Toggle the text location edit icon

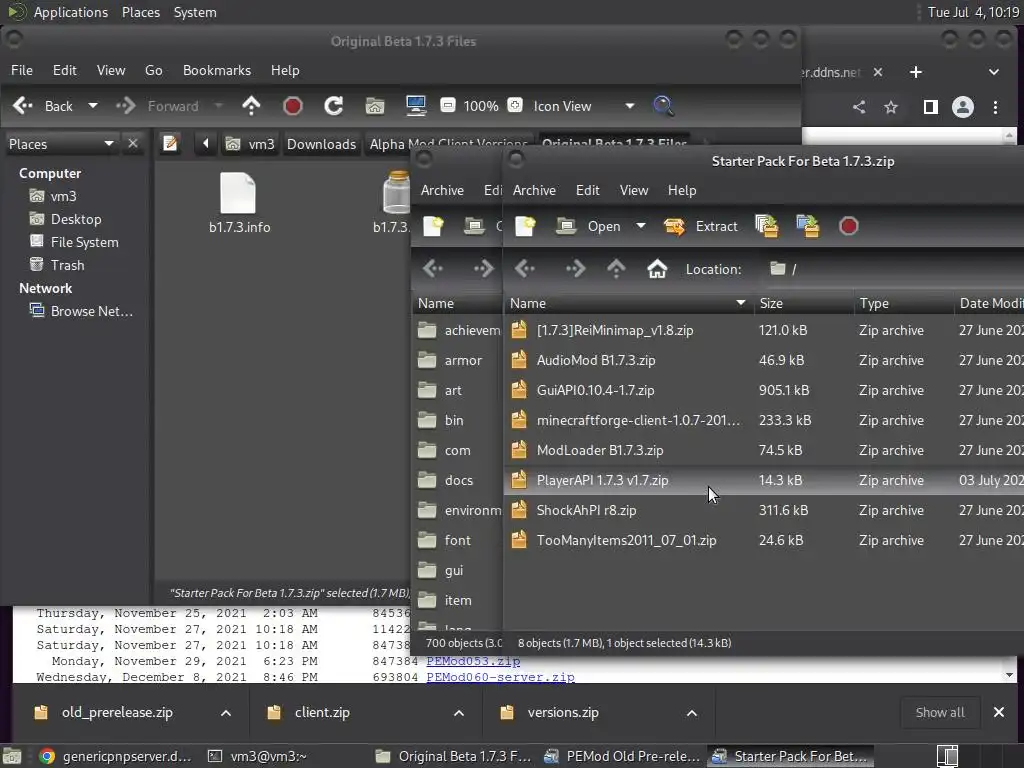click(170, 144)
